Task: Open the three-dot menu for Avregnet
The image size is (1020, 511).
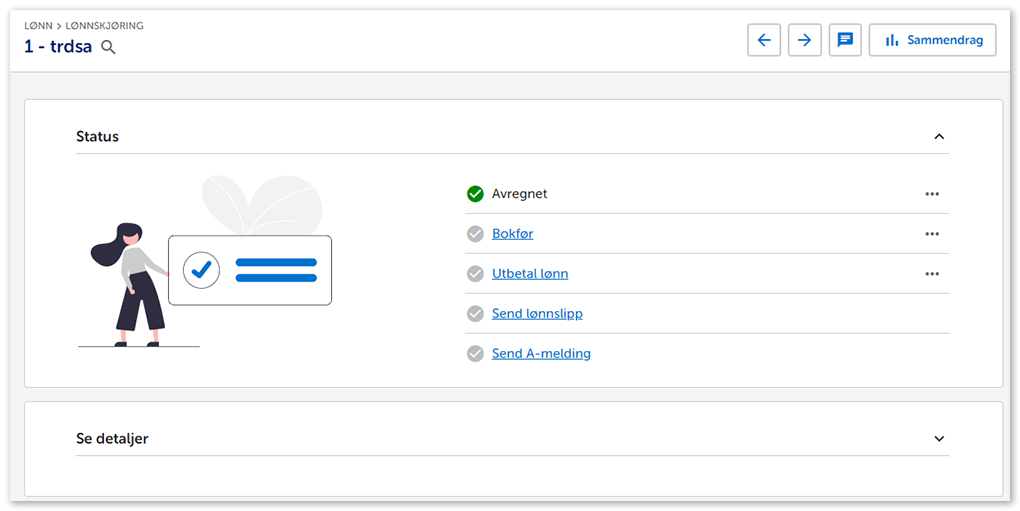Action: pyautogui.click(x=932, y=194)
